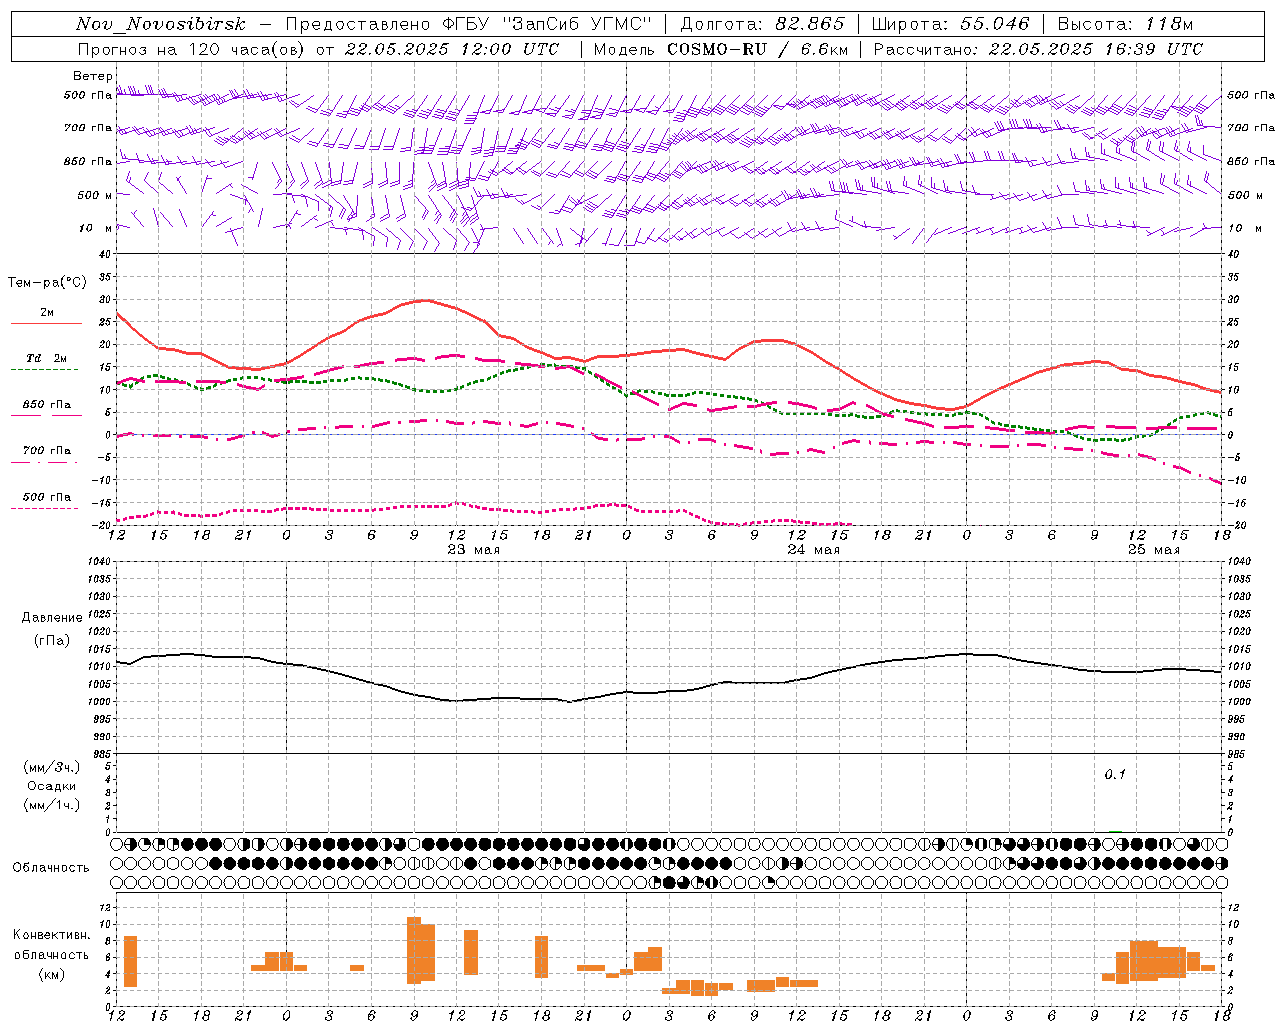Viewport: 1280px width, 1024px height.
Task: Click the '(гПа)' unit under Давление
Action: click(x=50, y=641)
